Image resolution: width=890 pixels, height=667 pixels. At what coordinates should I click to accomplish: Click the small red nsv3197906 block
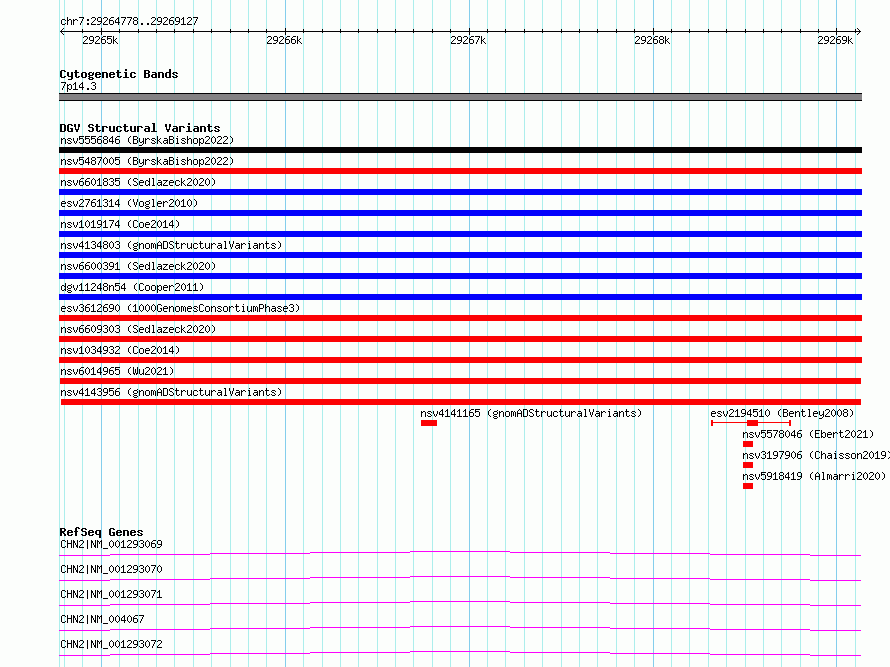(748, 465)
